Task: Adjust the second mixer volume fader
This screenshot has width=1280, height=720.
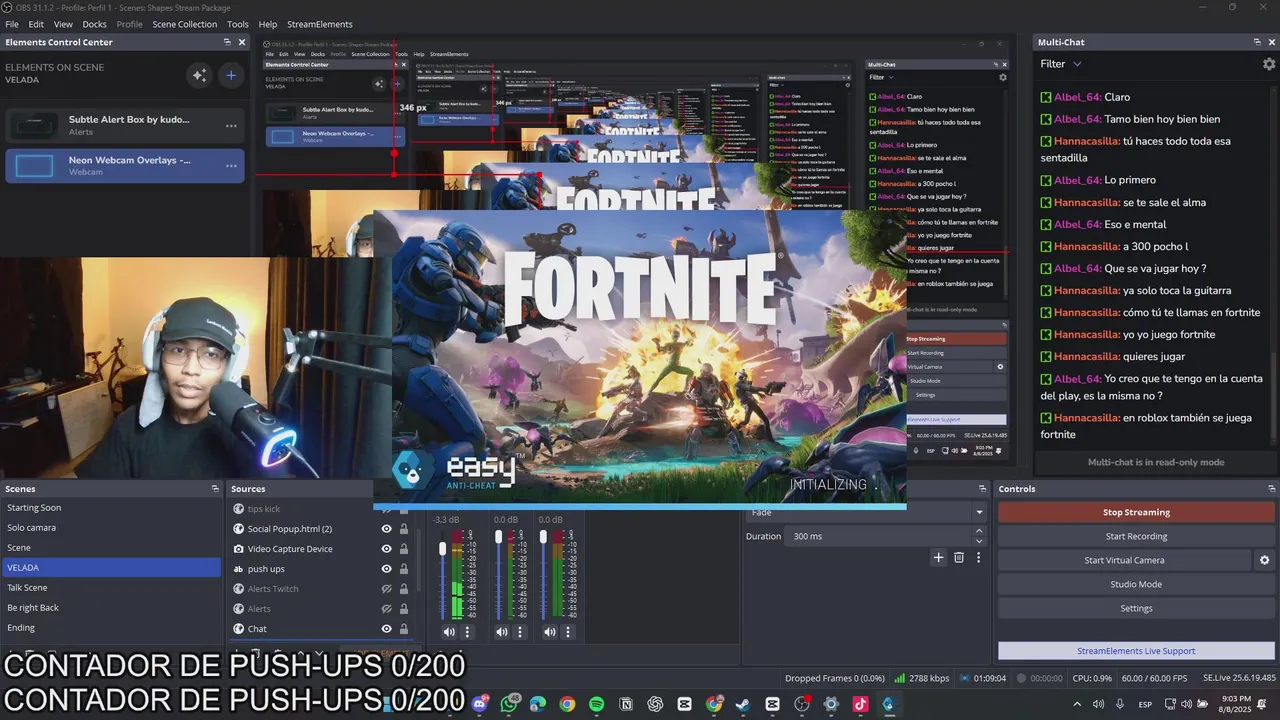Action: pyautogui.click(x=498, y=538)
